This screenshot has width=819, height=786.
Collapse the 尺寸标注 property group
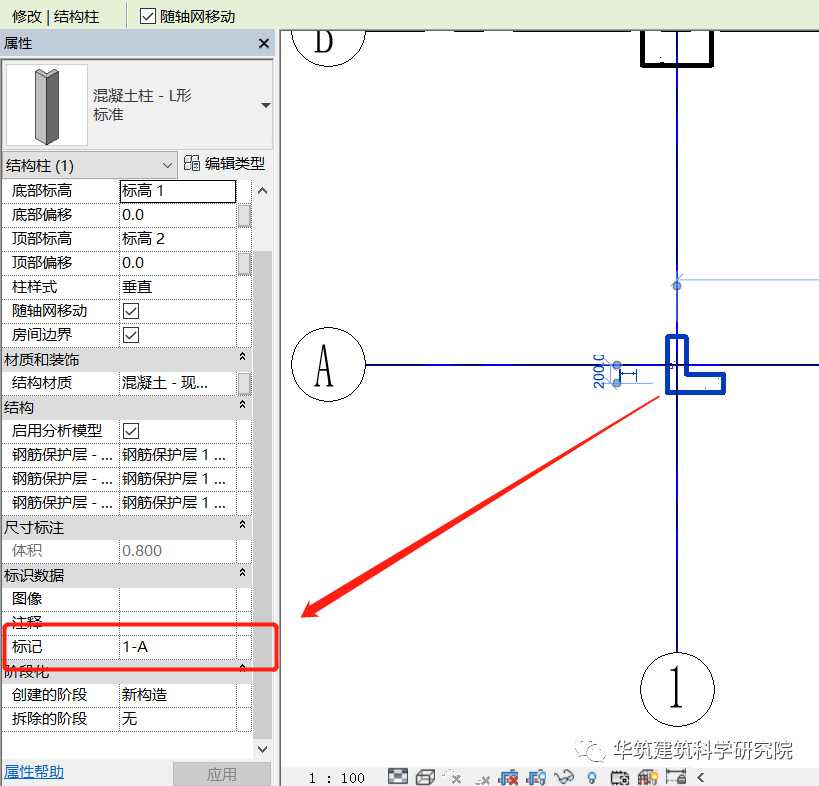click(x=242, y=524)
